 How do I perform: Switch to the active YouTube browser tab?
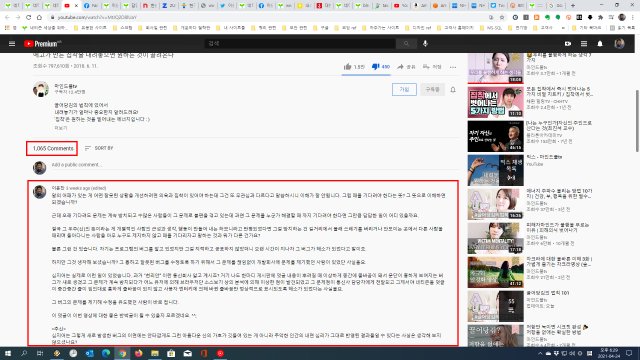(71, 6)
